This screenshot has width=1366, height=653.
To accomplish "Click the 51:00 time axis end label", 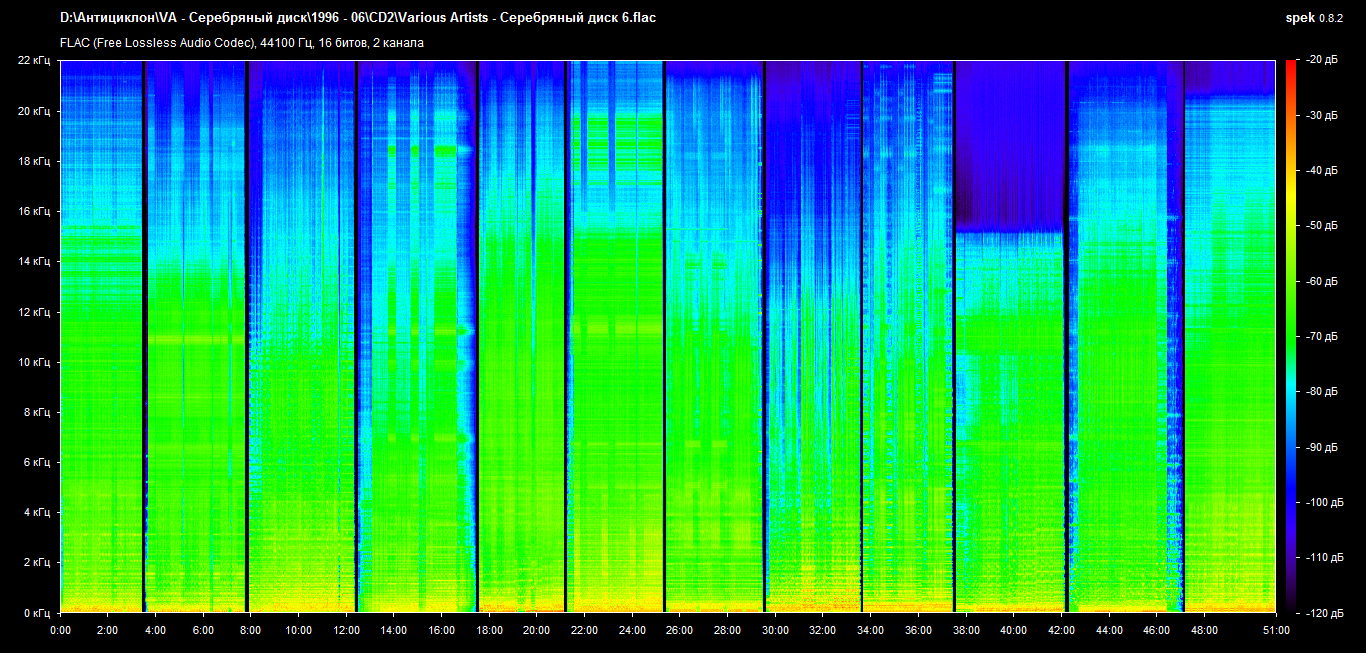I will pyautogui.click(x=1276, y=630).
